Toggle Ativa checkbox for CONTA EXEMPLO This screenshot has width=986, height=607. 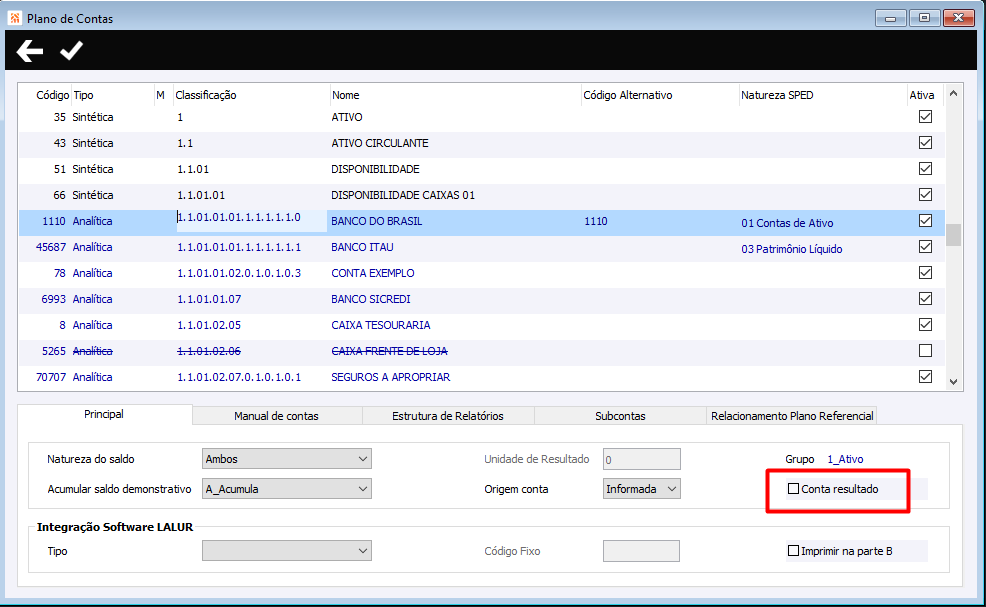[x=925, y=272]
